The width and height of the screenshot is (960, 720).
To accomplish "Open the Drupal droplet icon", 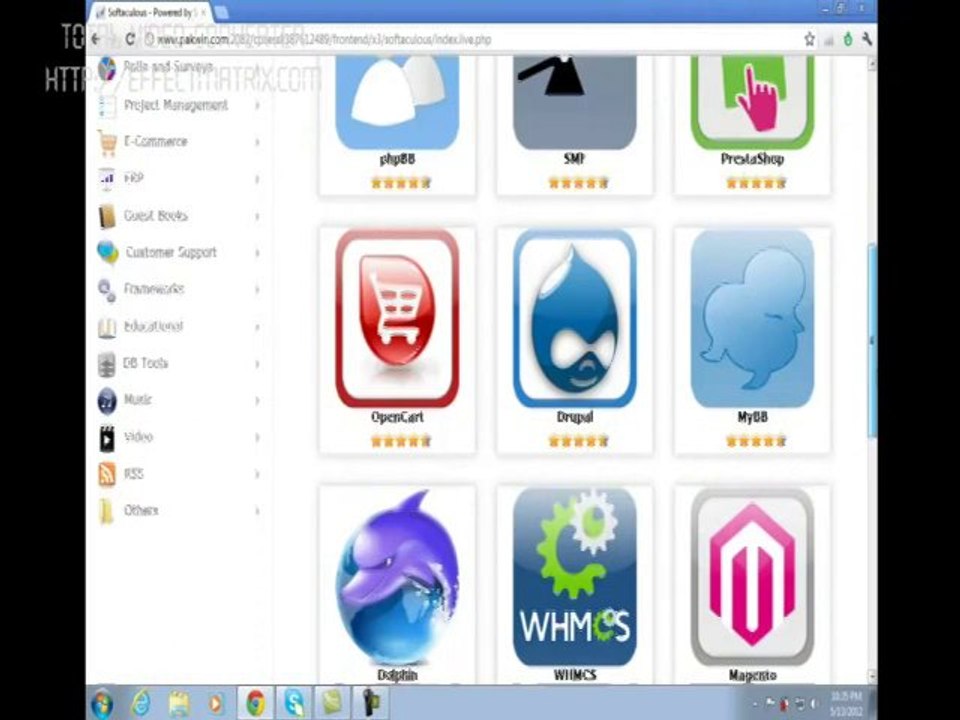I will pos(574,318).
